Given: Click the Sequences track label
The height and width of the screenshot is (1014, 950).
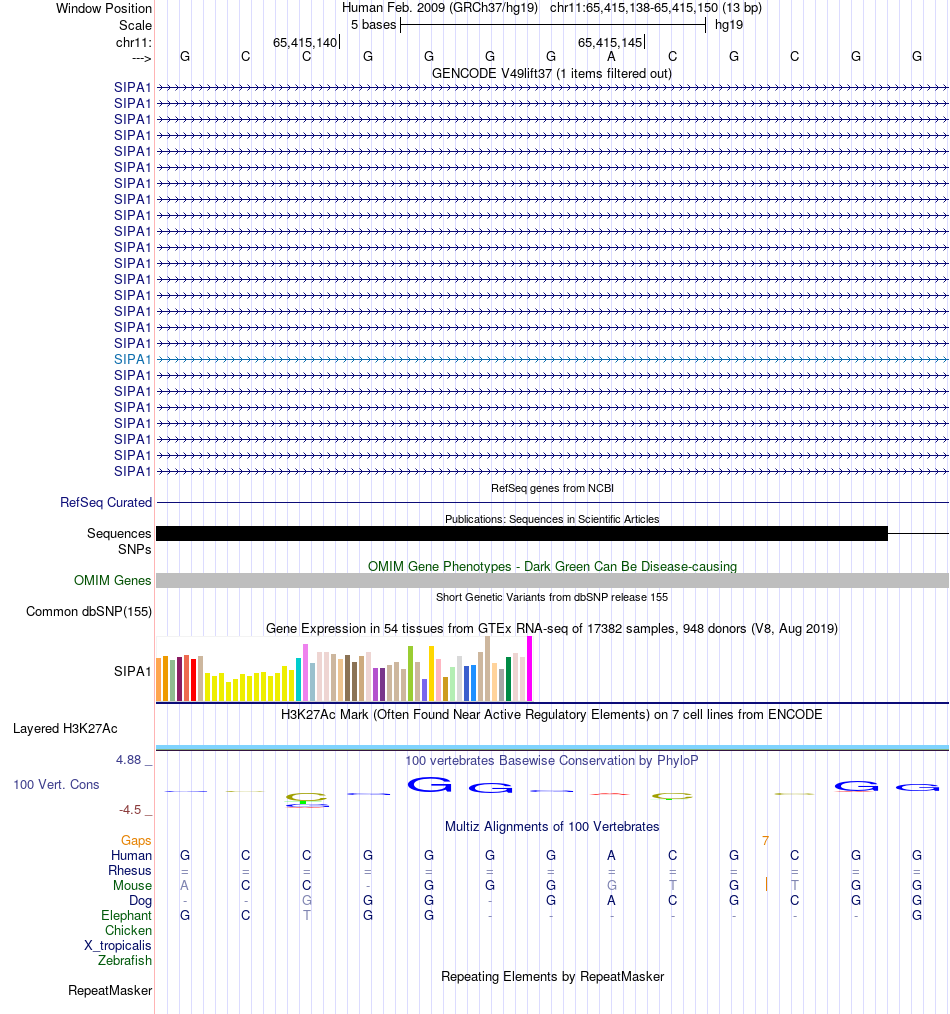Looking at the screenshot, I should pyautogui.click(x=119, y=534).
